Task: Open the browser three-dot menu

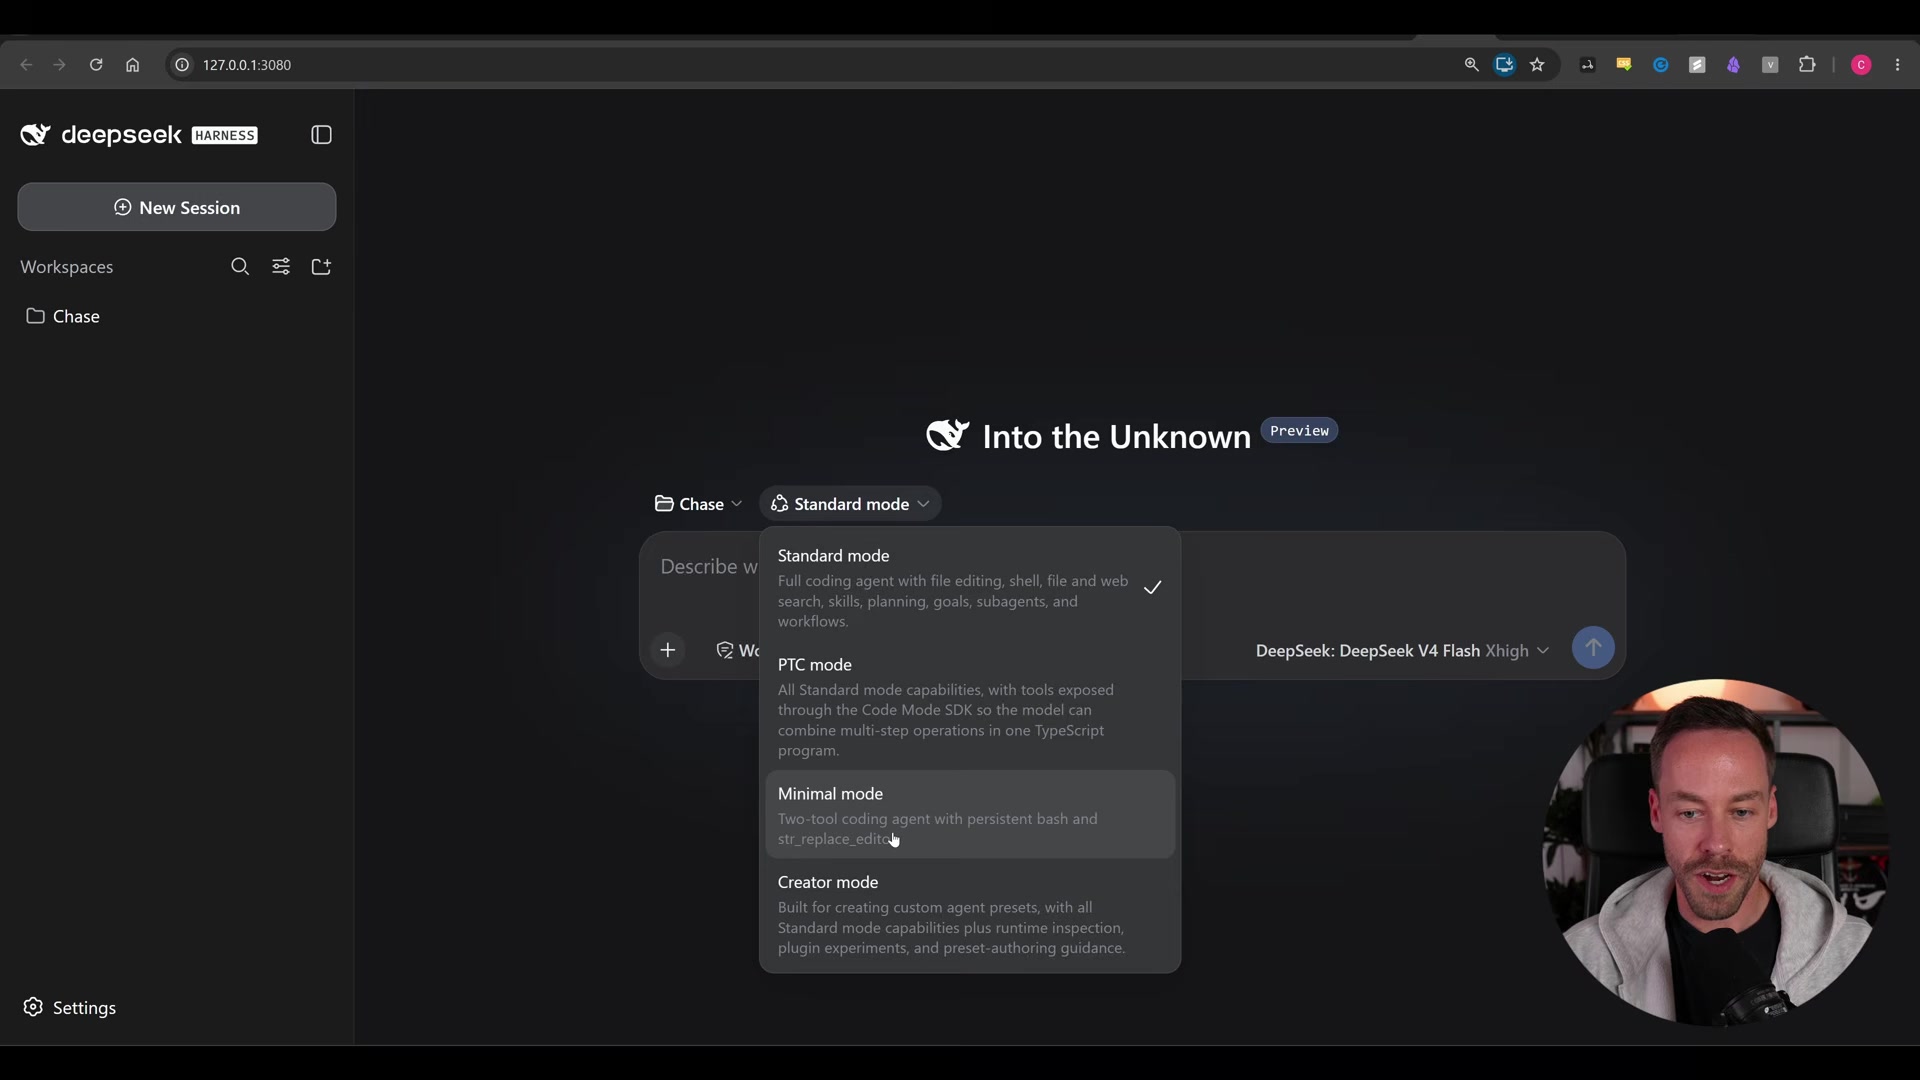Action: 1898,65
